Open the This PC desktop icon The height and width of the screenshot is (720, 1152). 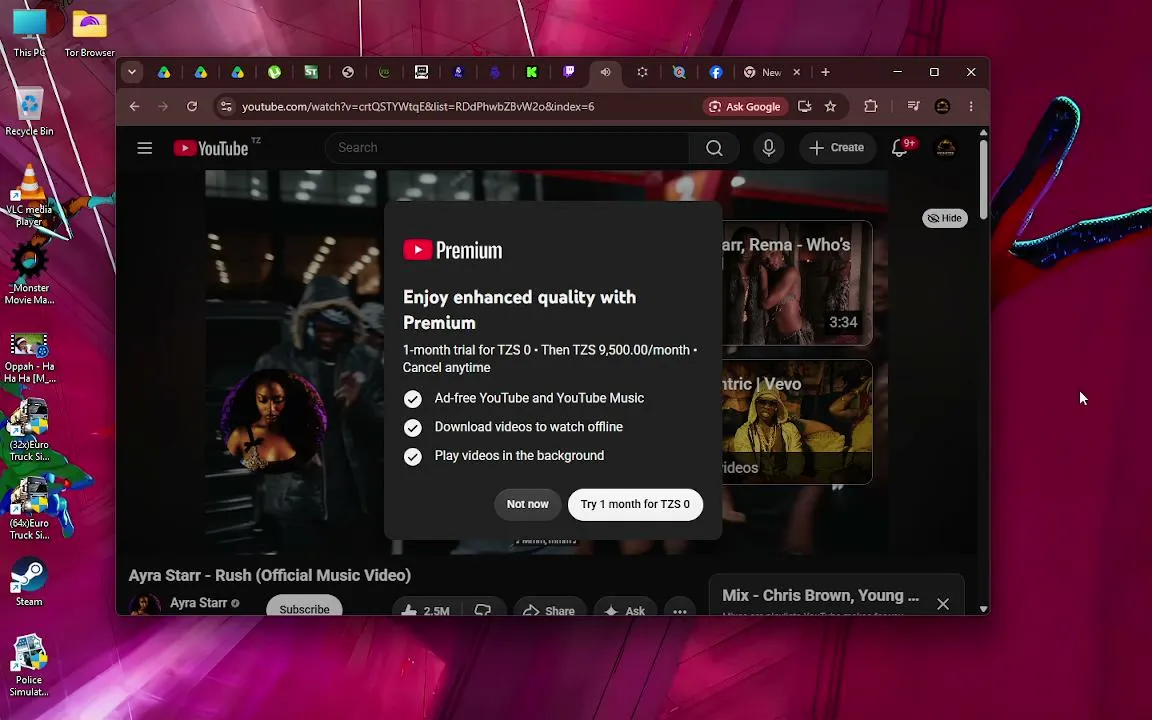pyautogui.click(x=29, y=32)
